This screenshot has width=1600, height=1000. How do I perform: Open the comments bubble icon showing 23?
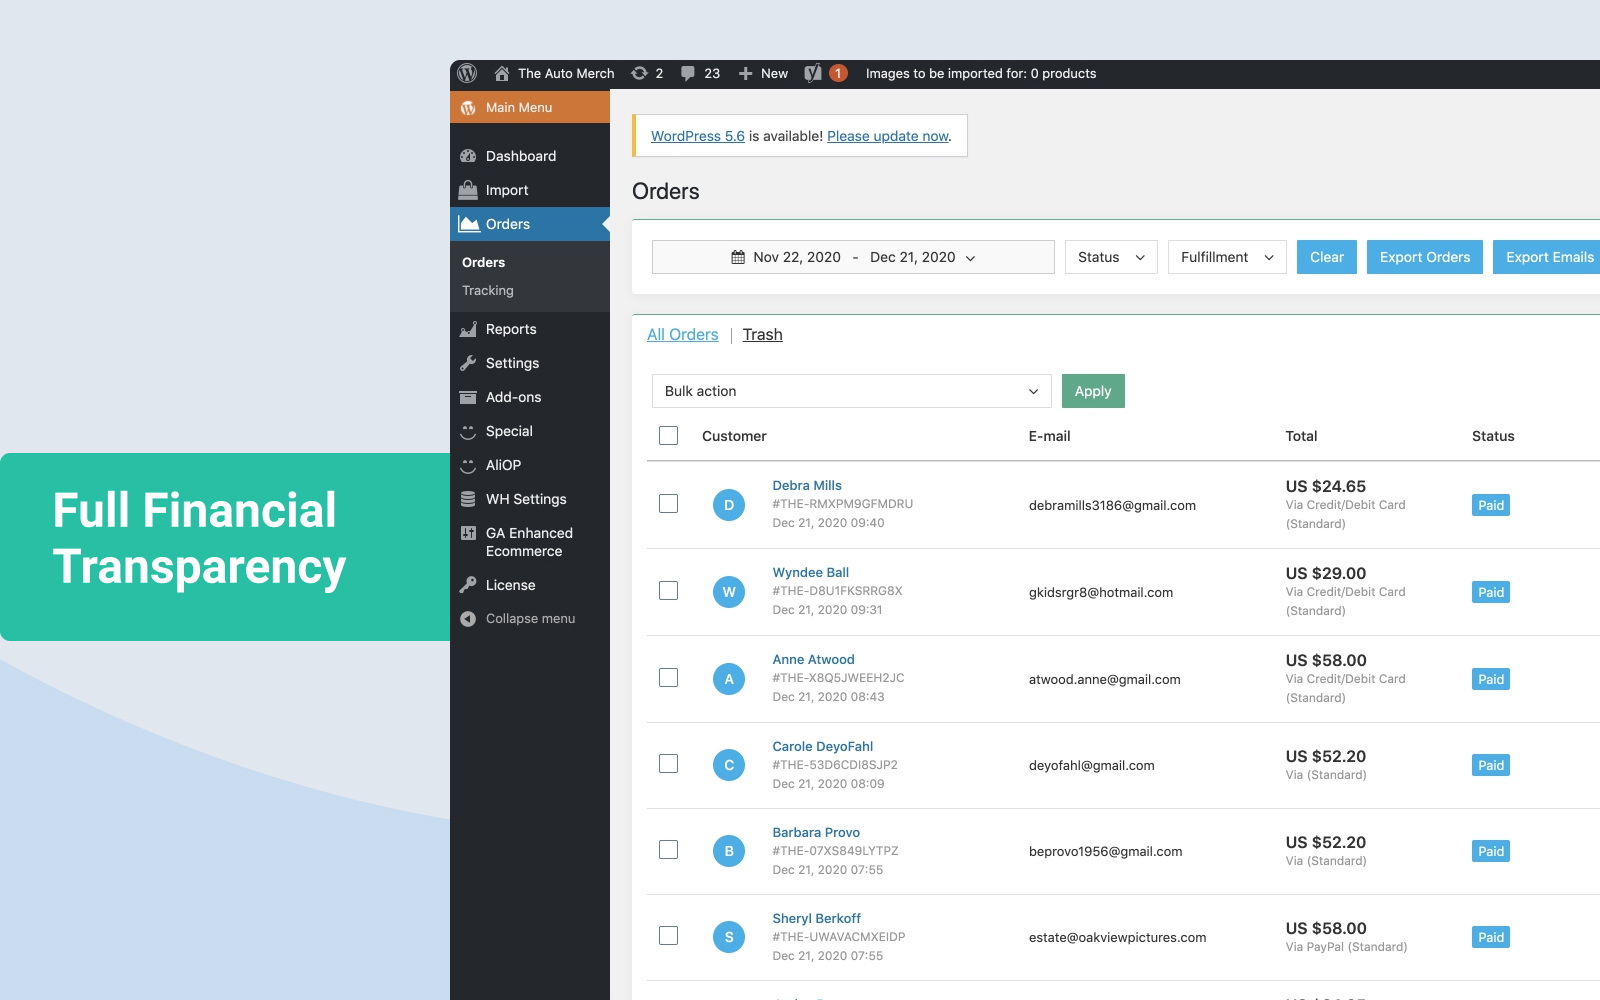coord(688,74)
